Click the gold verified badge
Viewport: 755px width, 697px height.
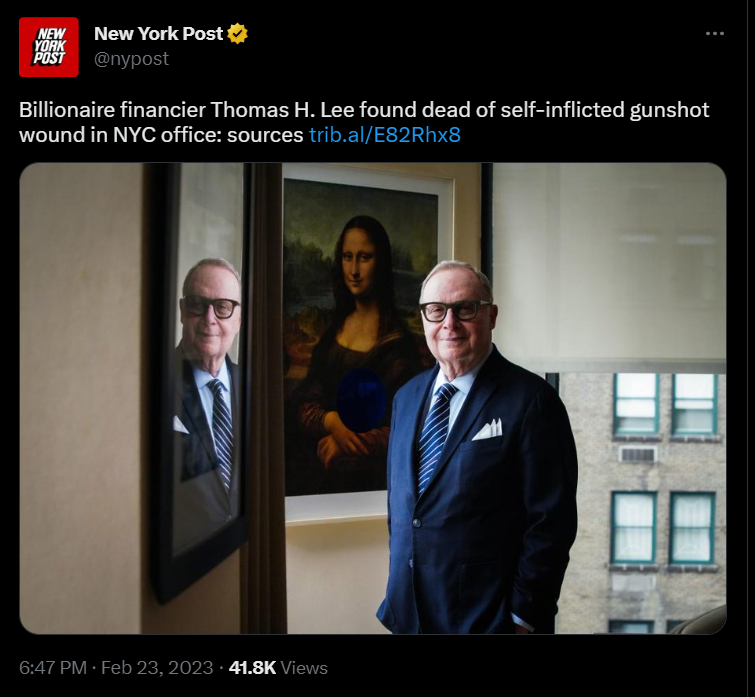click(x=237, y=34)
